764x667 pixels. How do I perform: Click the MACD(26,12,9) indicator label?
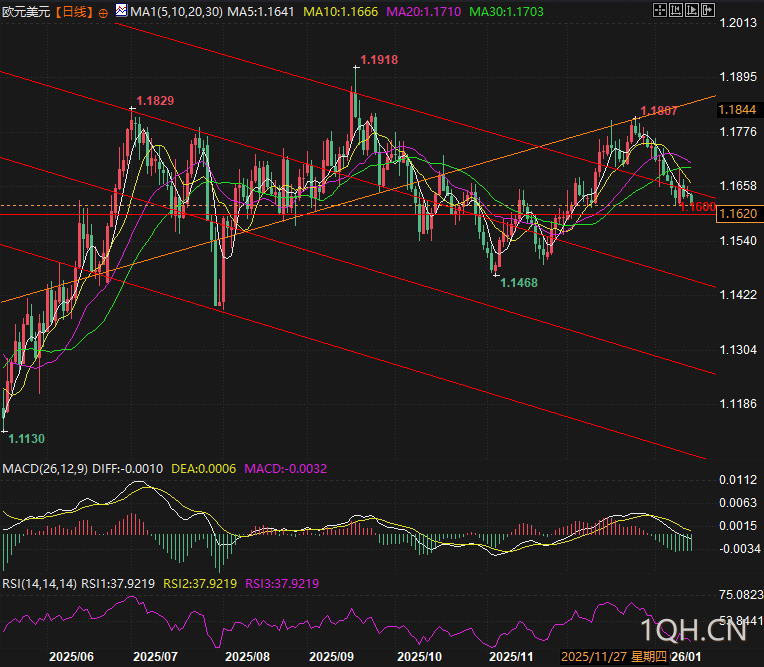pos(45,469)
